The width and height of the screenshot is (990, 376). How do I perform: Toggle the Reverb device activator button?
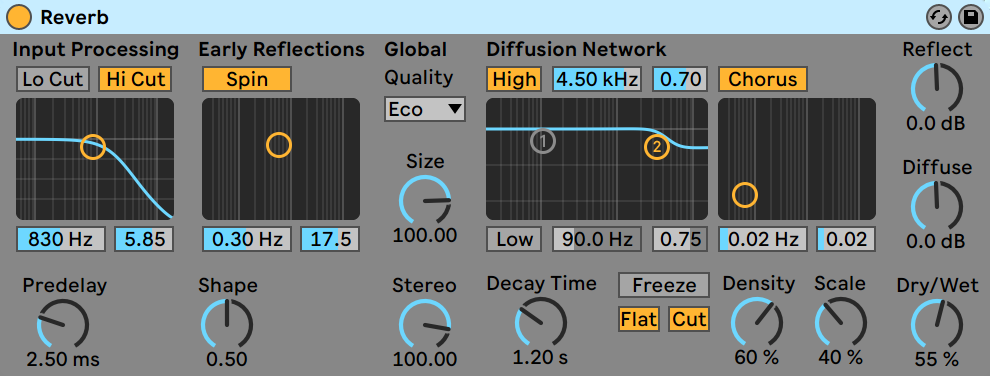click(x=18, y=17)
